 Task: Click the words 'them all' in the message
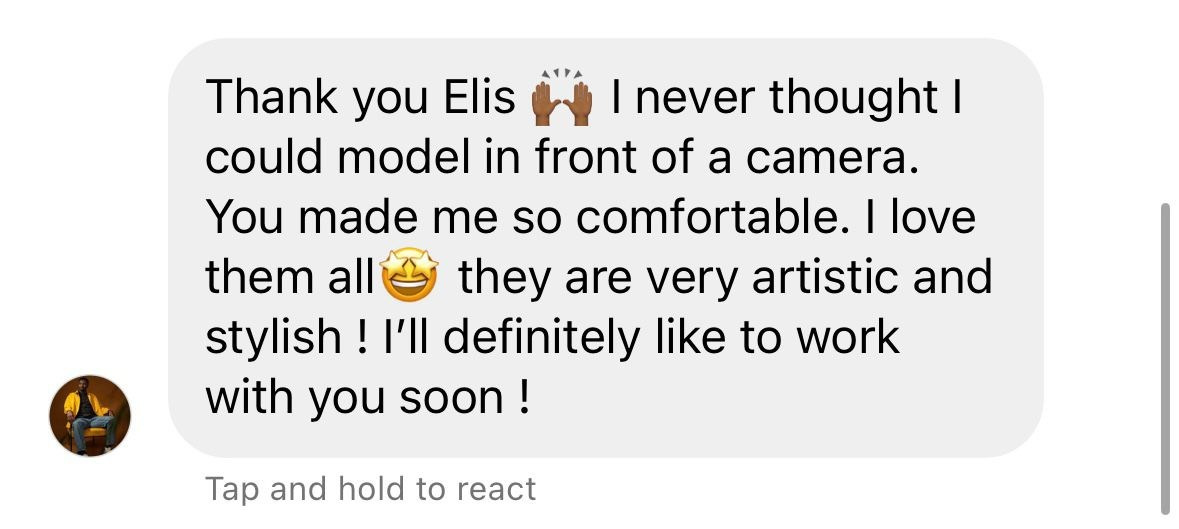pos(290,277)
